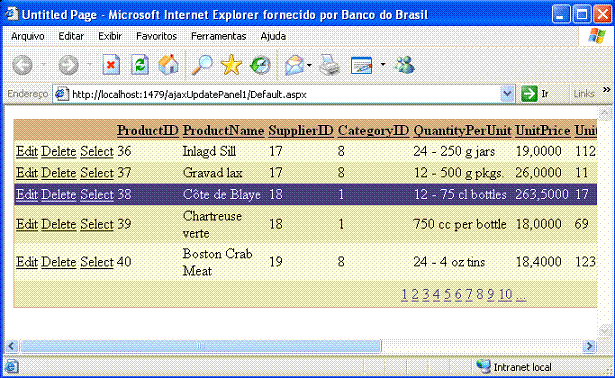Click the ellipsis more-pages link
This screenshot has width=615, height=378.
(521, 296)
